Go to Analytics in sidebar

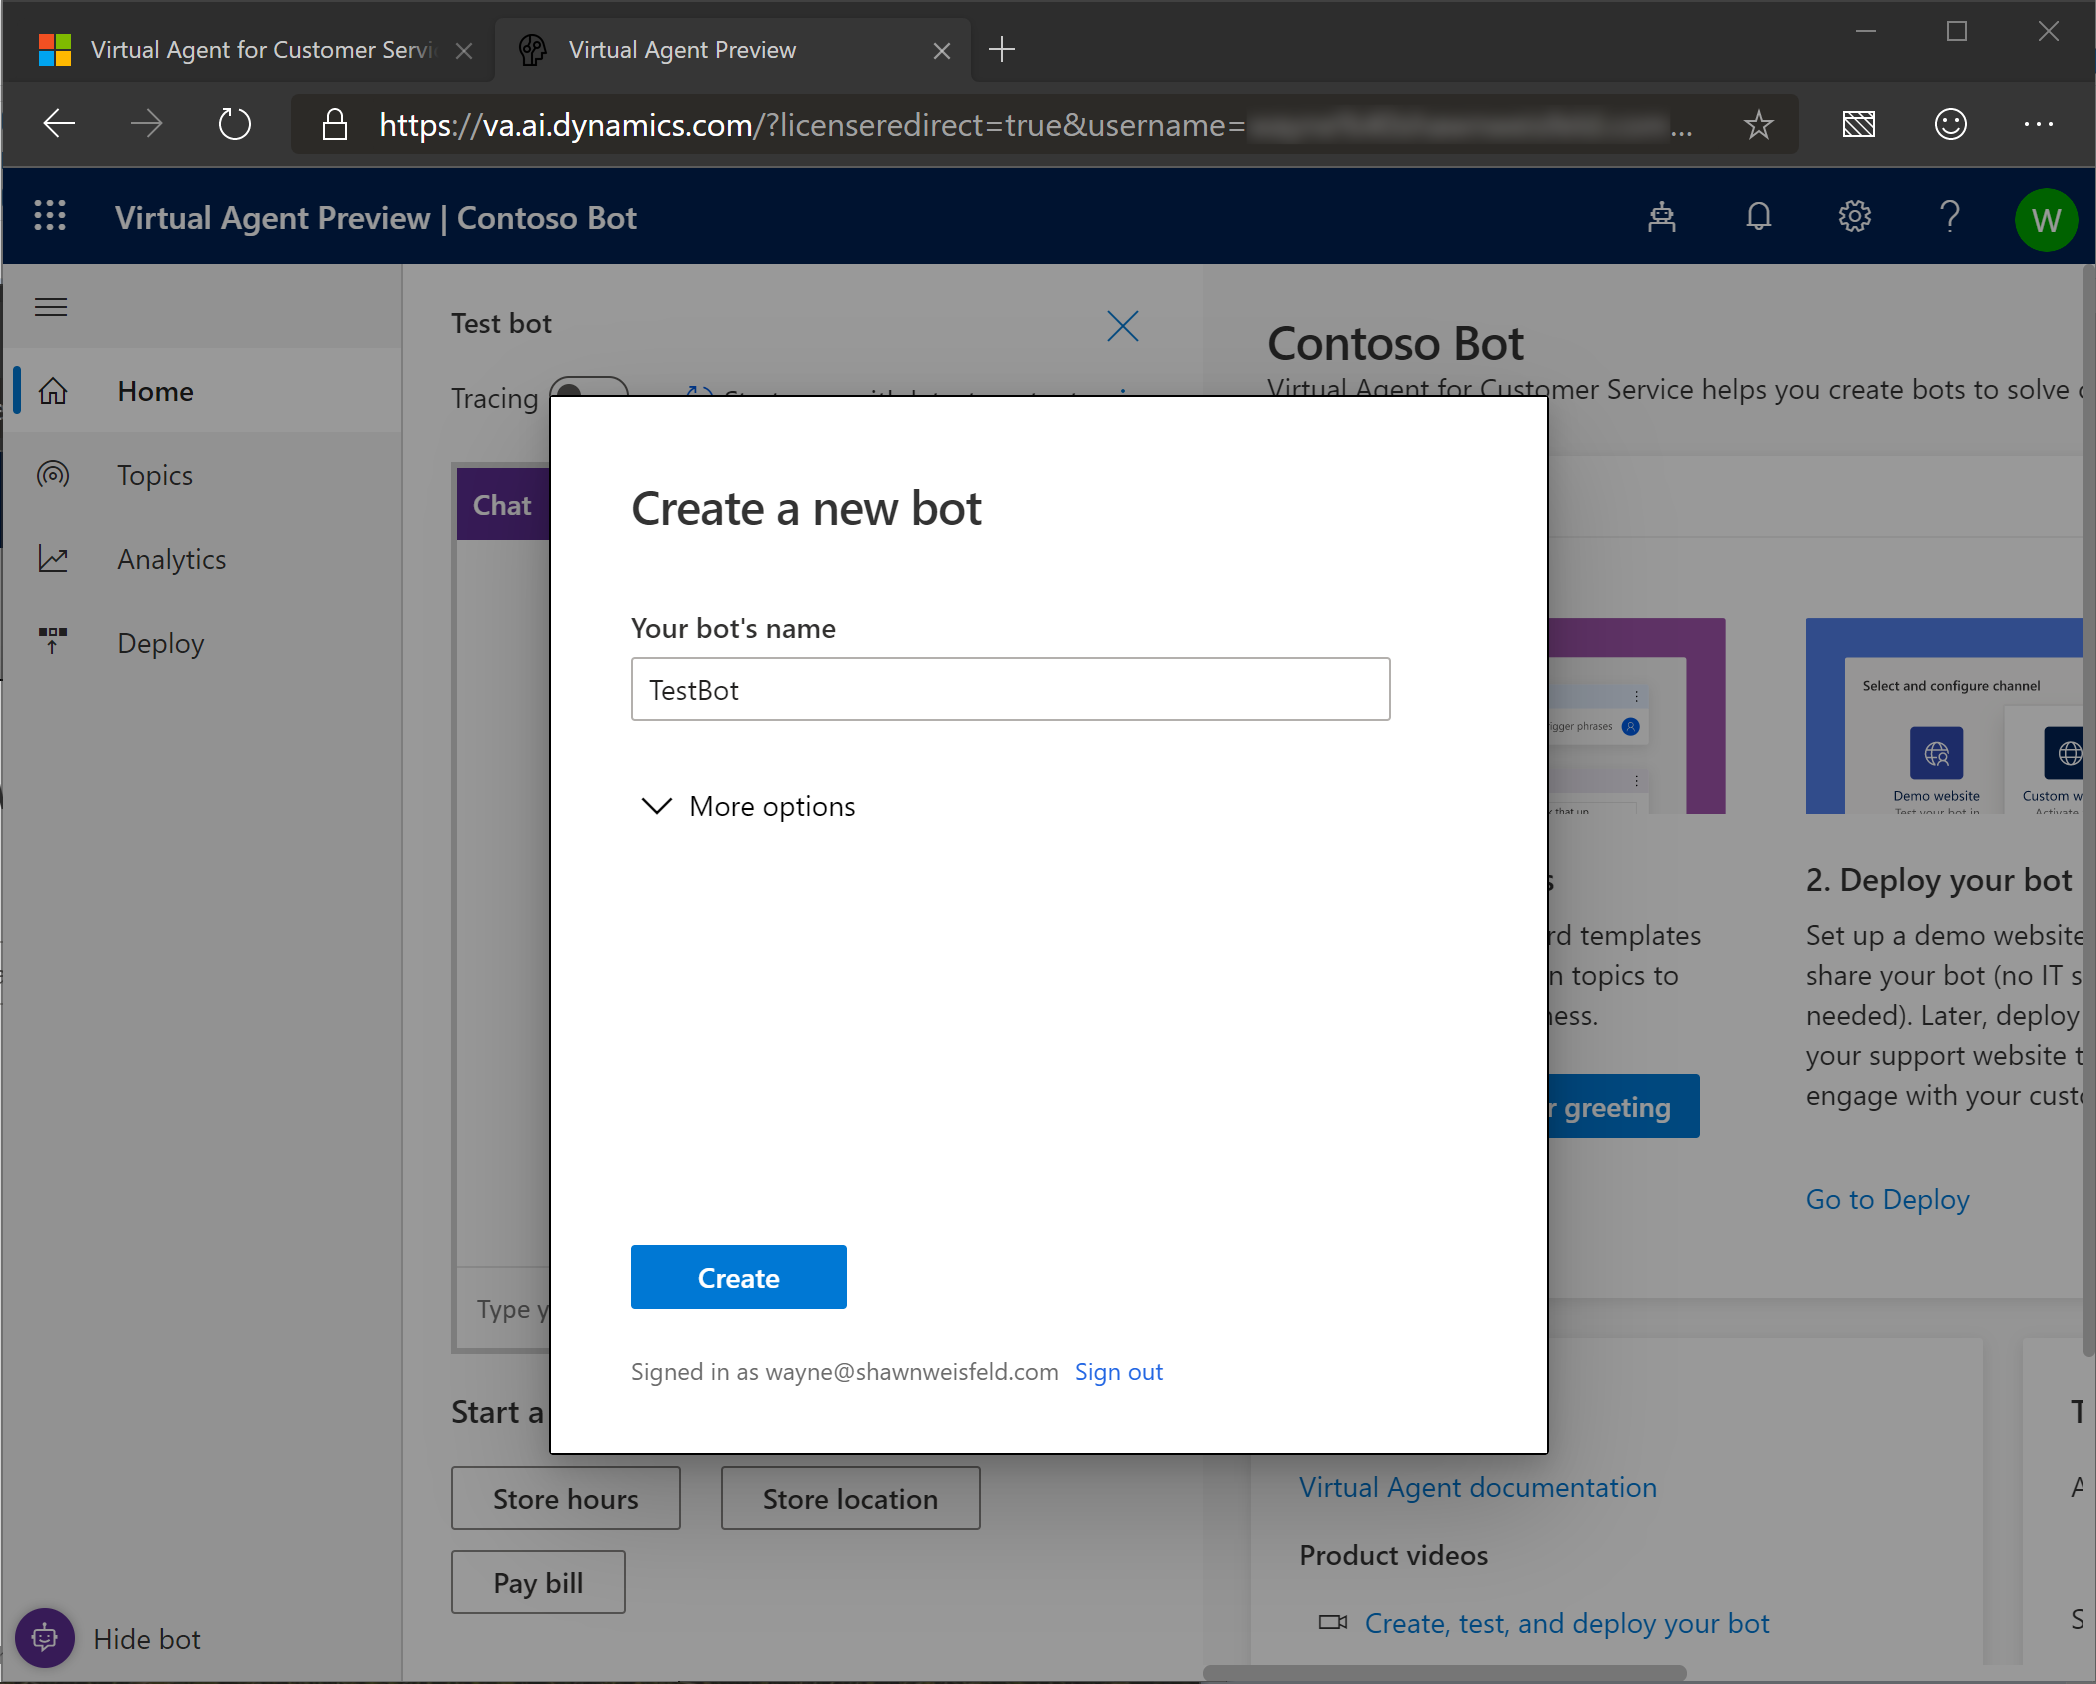[x=171, y=559]
